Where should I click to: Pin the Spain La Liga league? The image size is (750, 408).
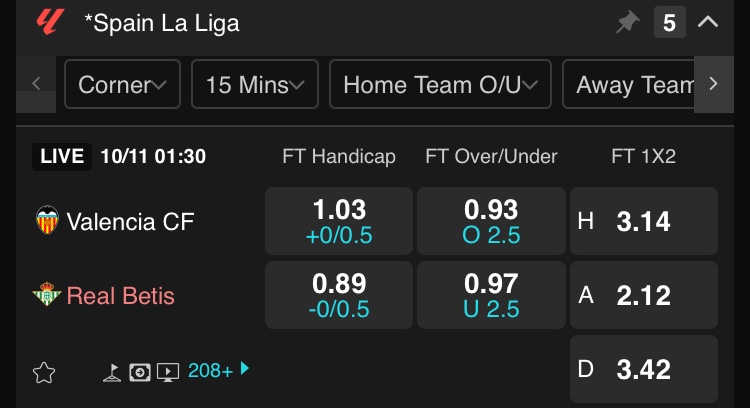point(627,22)
